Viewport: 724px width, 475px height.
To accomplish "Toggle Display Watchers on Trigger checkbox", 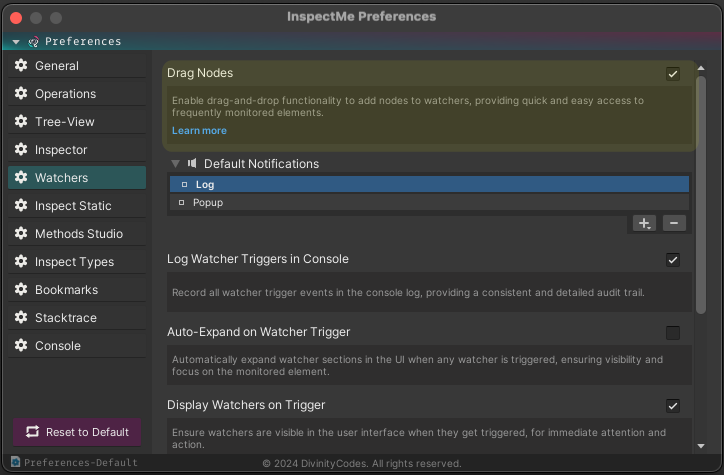I will [x=673, y=406].
